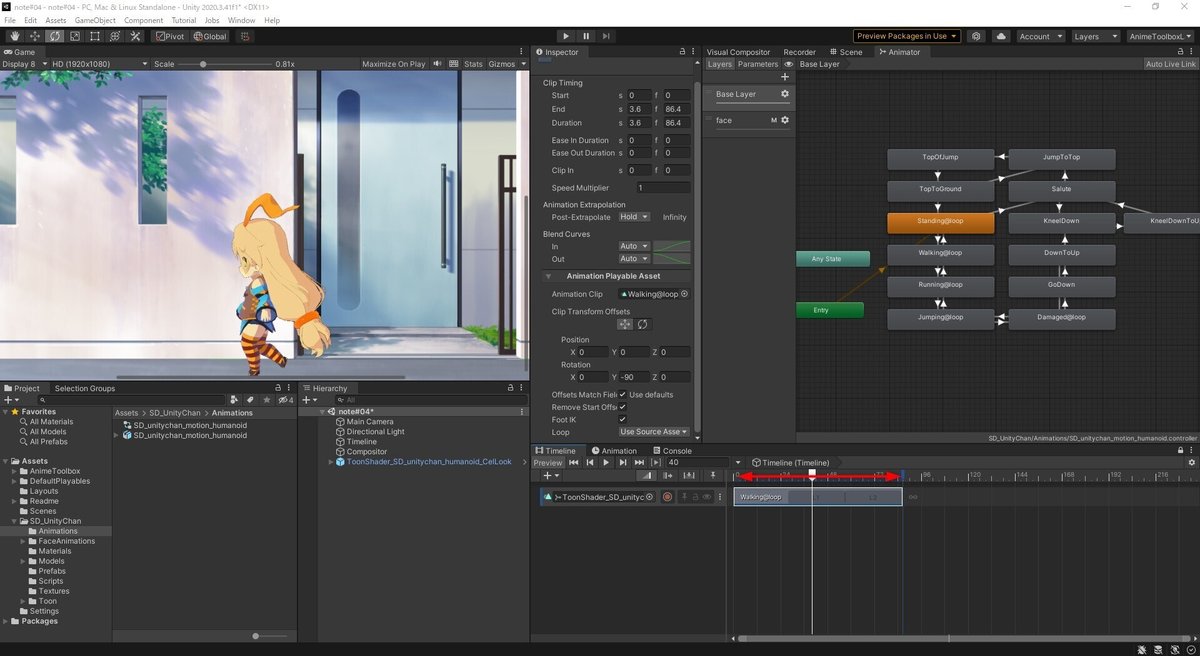The image size is (1200, 656).
Task: Adjust the Game view Scale slider
Action: (227, 64)
